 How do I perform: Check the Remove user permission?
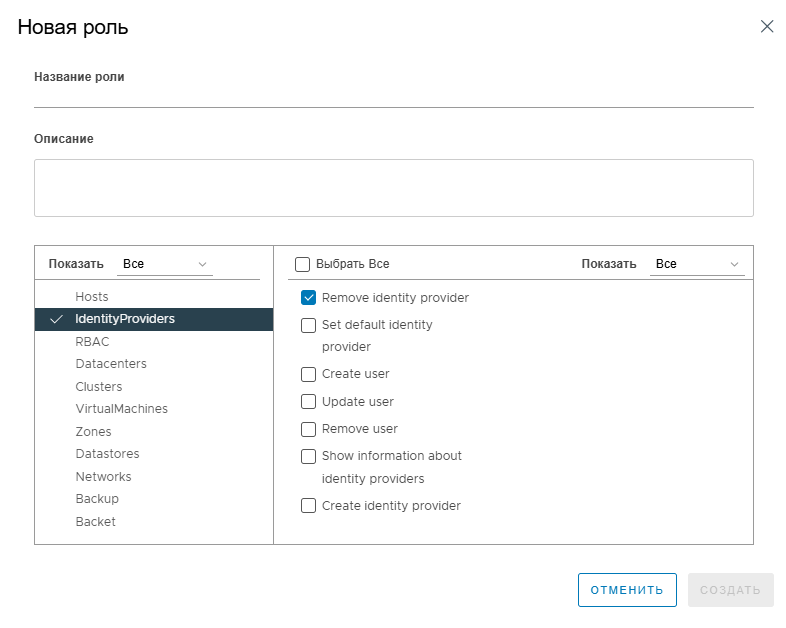[x=308, y=430]
